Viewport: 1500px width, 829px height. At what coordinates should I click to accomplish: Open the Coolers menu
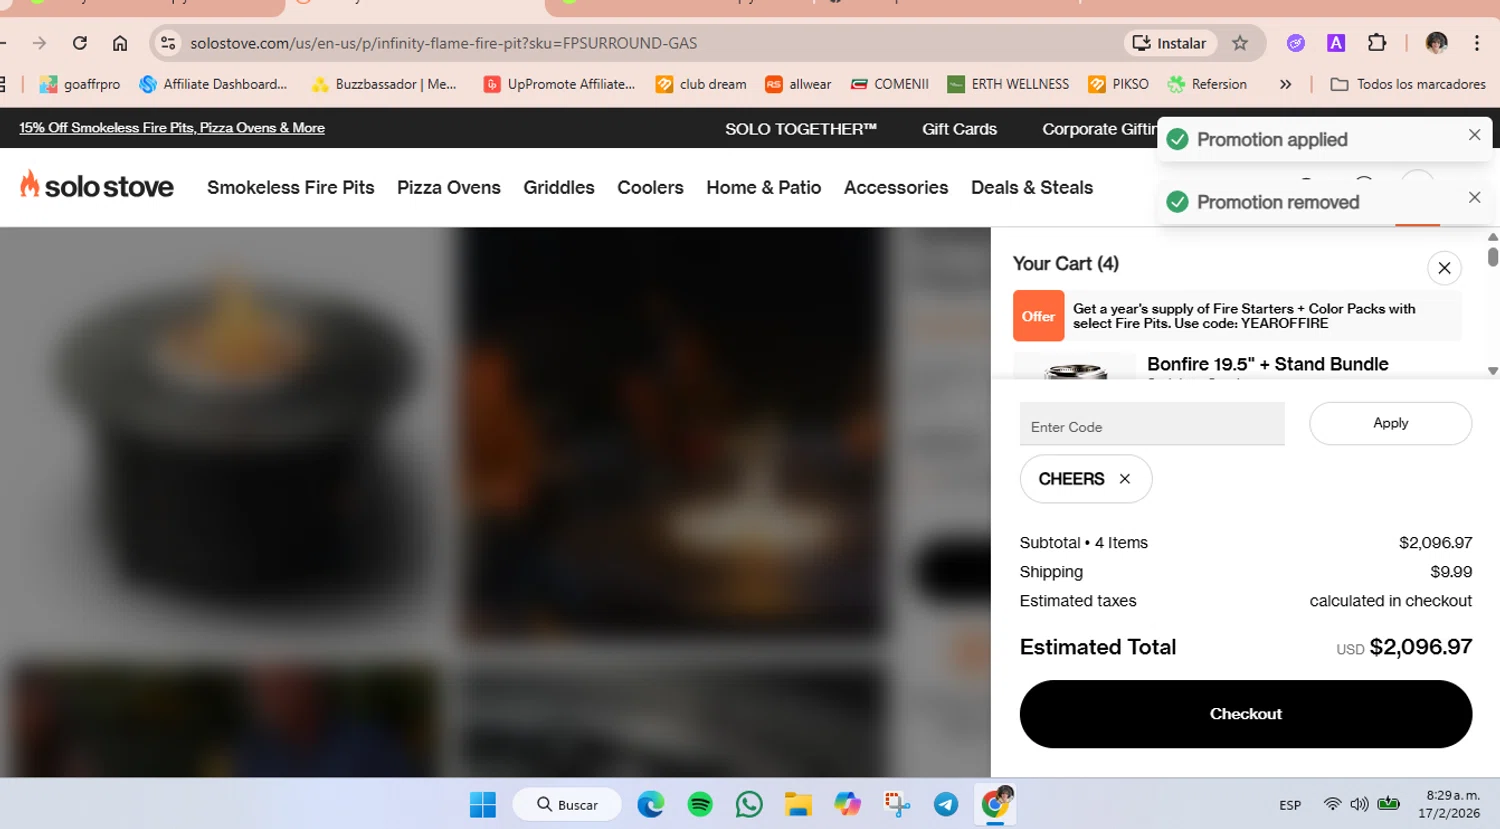[x=650, y=187]
